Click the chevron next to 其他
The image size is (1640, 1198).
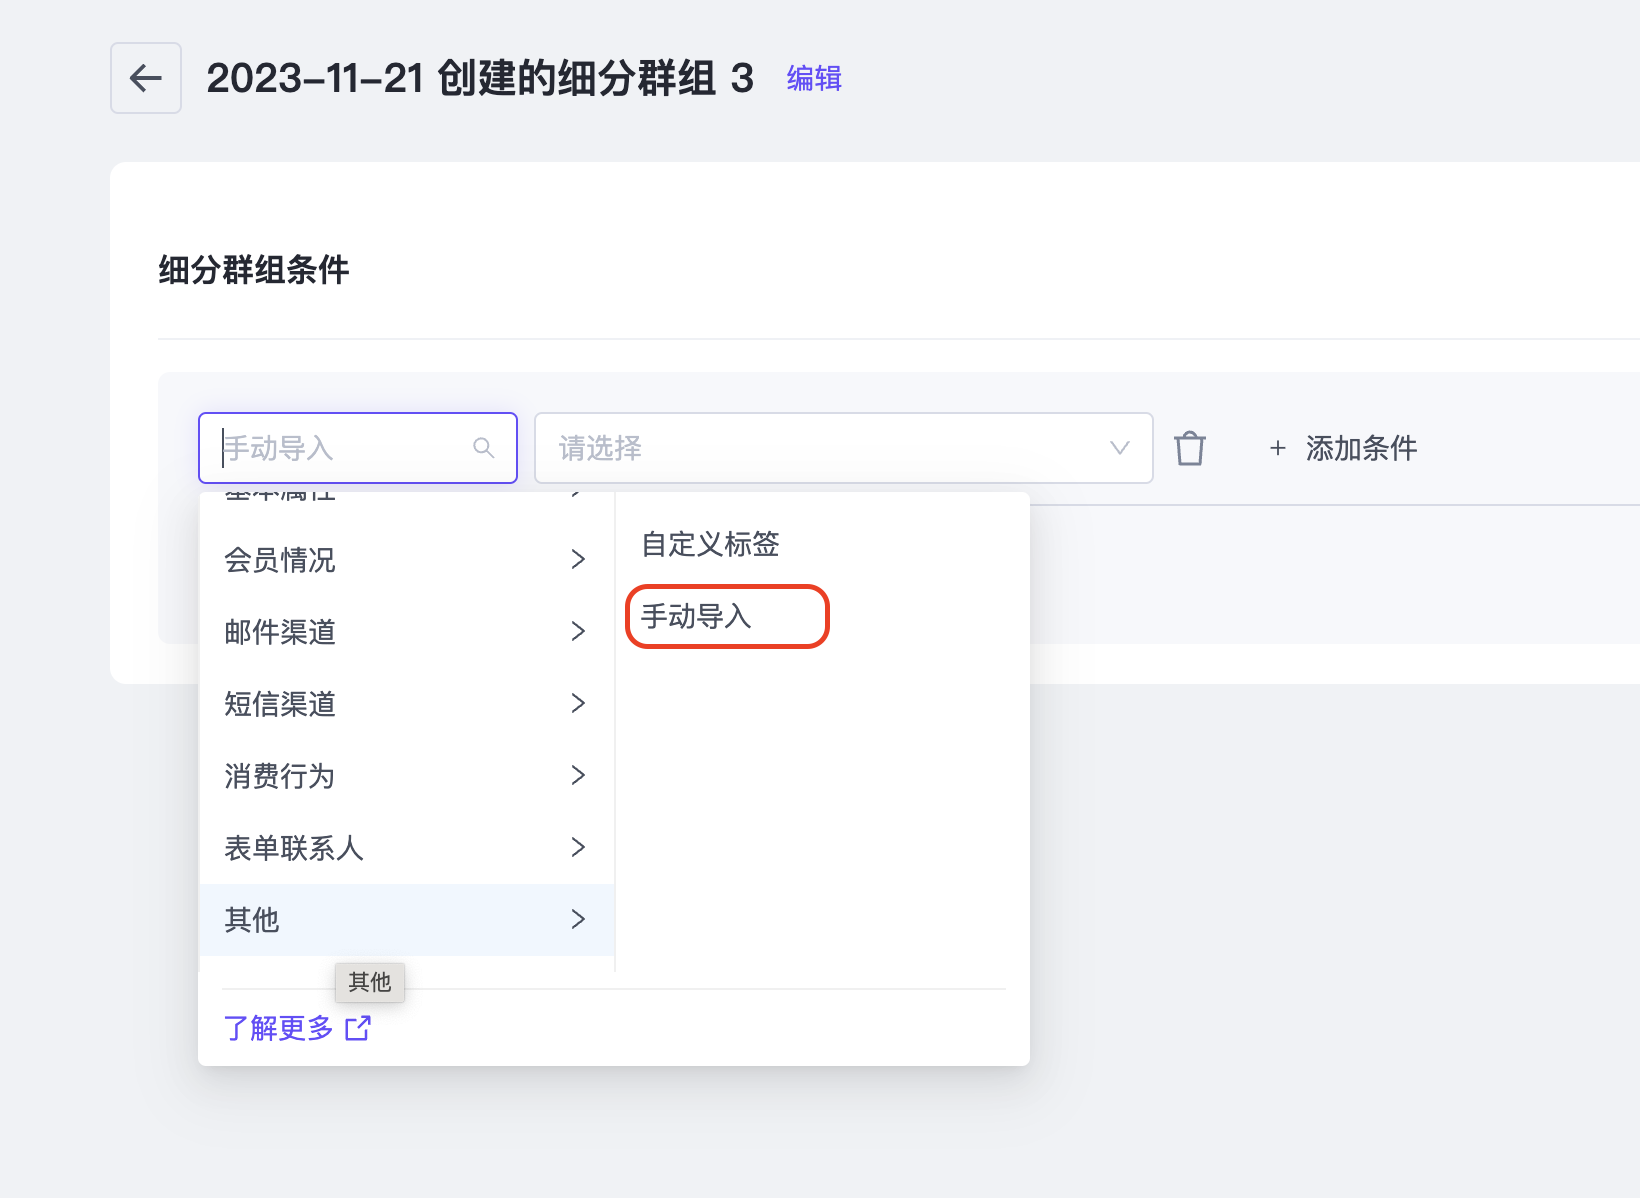[578, 920]
